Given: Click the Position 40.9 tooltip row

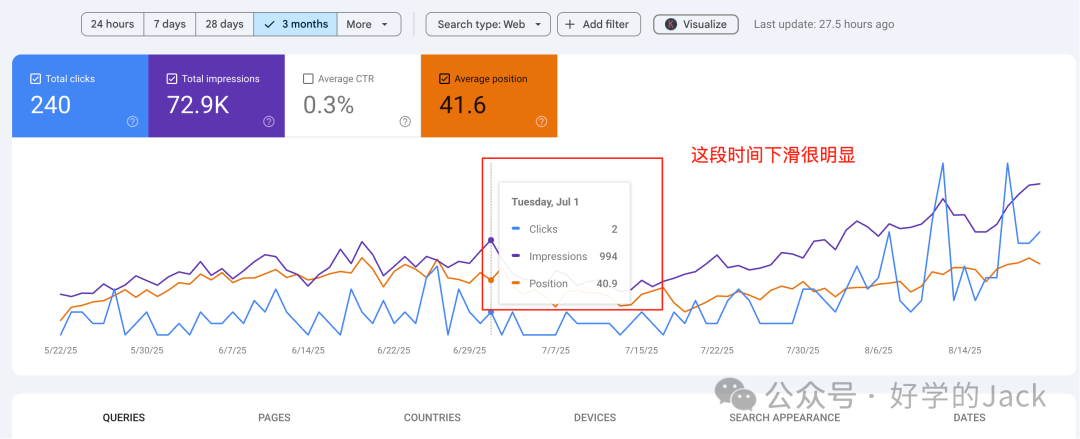Looking at the screenshot, I should 565,283.
